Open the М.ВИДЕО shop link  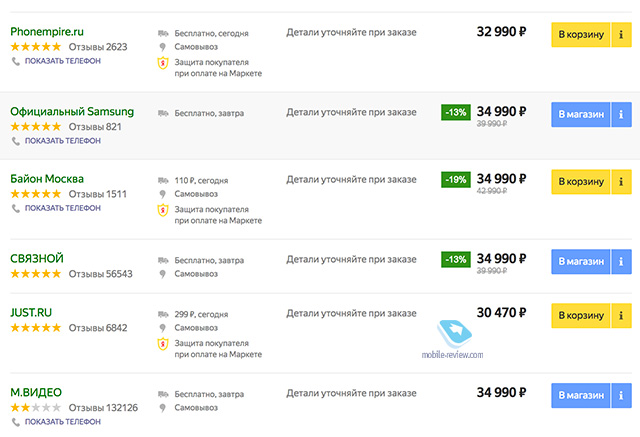tap(39, 392)
